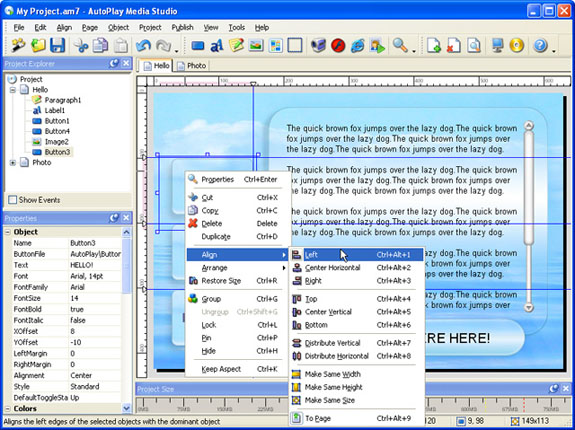Collapse the Object properties category

[x=7, y=232]
